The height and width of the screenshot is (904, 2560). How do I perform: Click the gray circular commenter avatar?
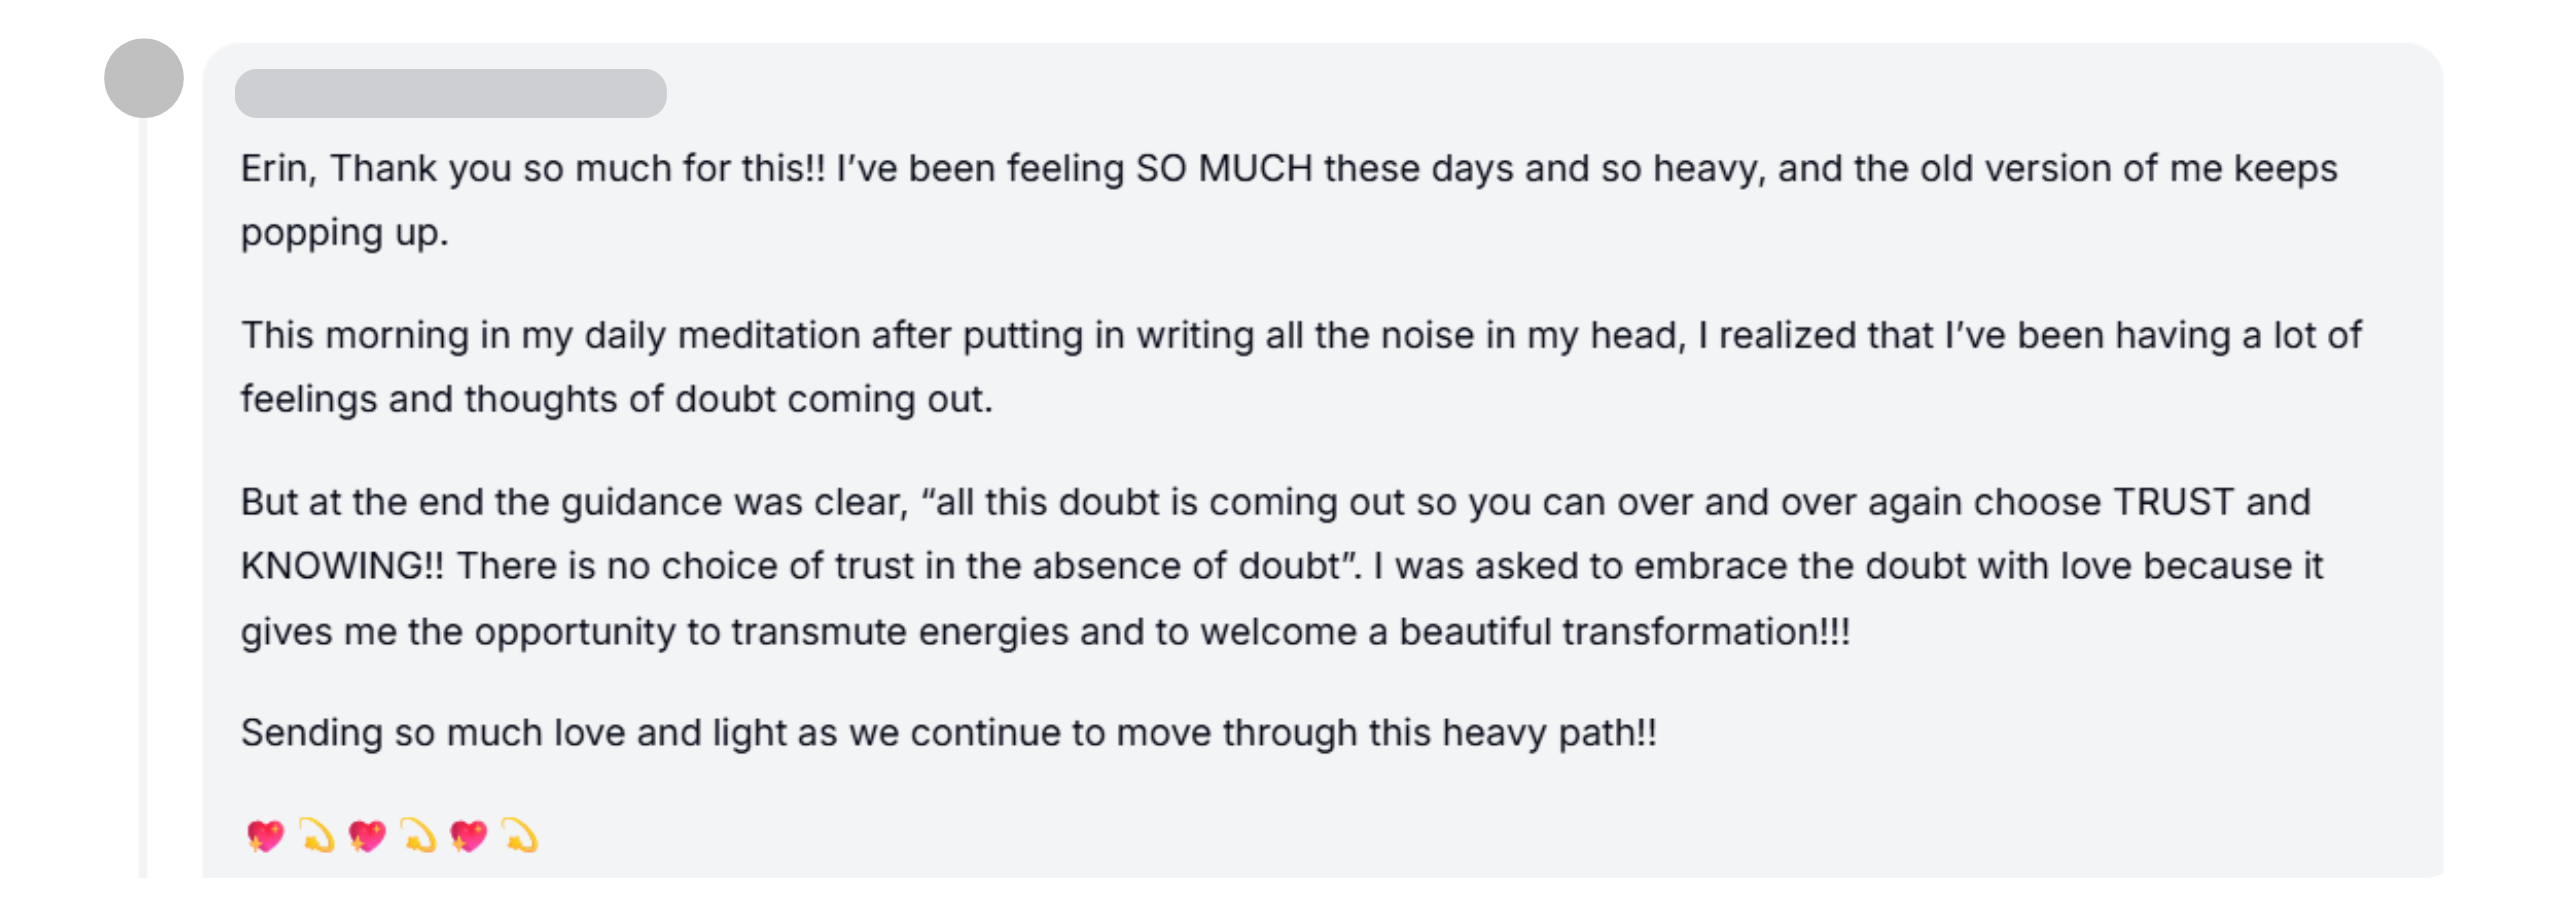[x=144, y=78]
